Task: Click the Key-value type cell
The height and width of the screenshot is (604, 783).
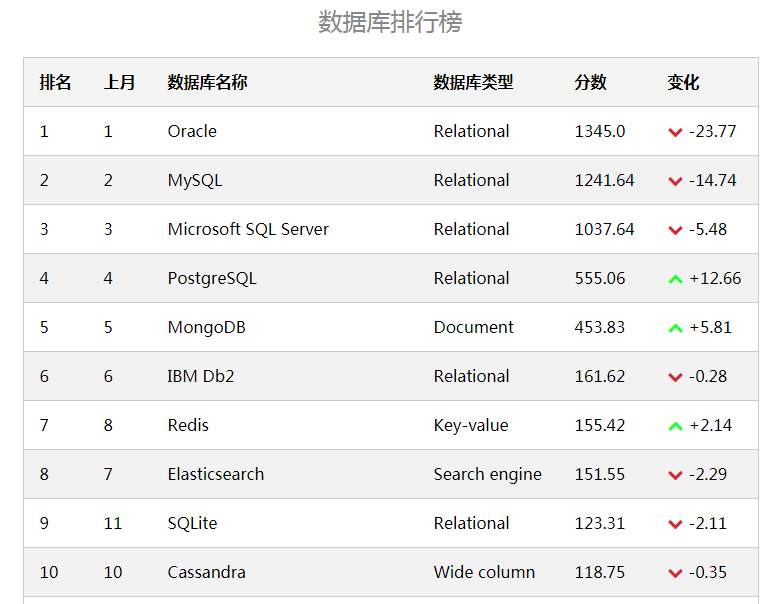Action: coord(471,425)
